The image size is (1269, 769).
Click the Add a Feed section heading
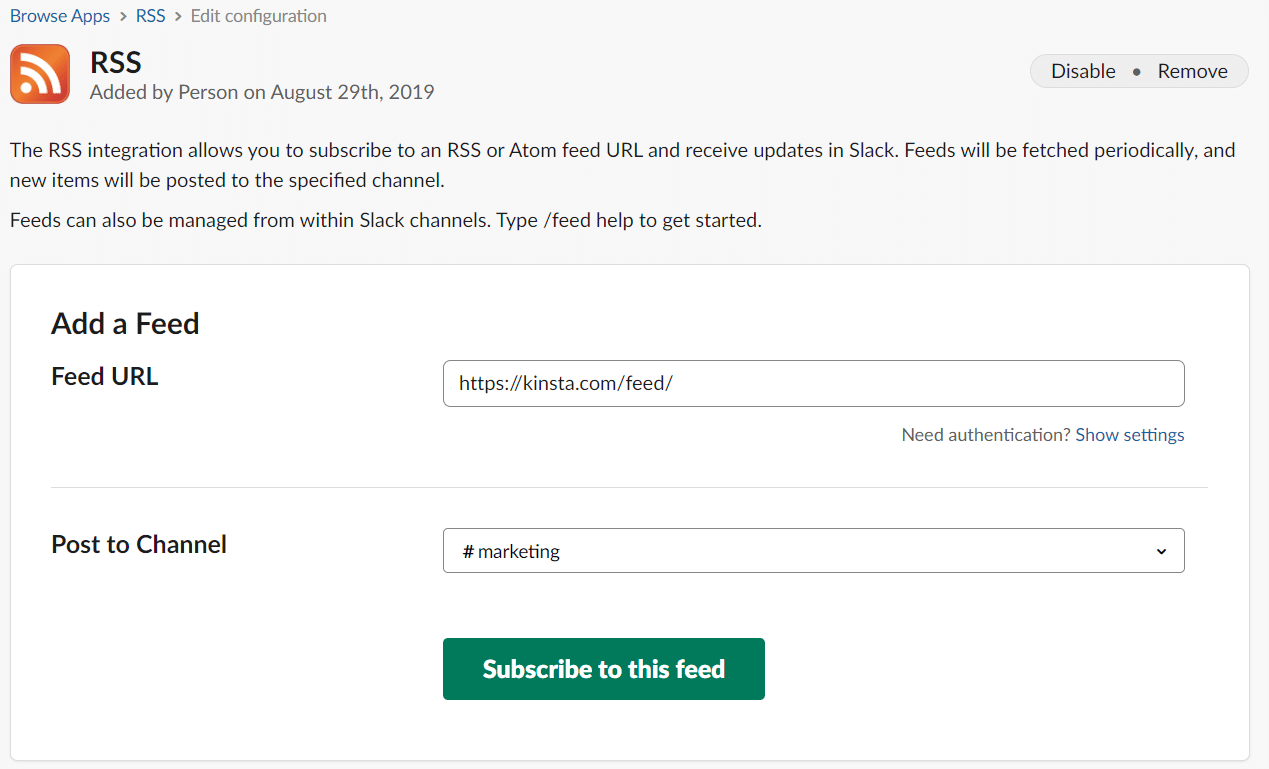coord(124,323)
